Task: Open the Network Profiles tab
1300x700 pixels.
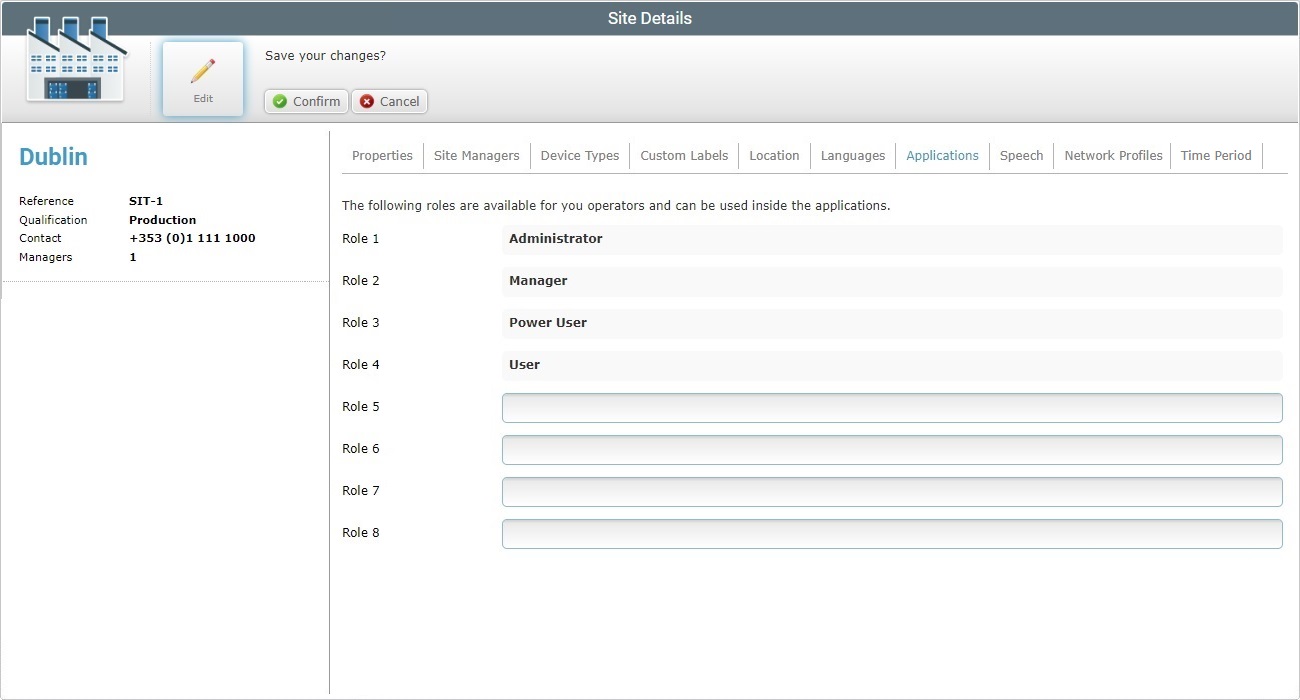Action: (1112, 155)
